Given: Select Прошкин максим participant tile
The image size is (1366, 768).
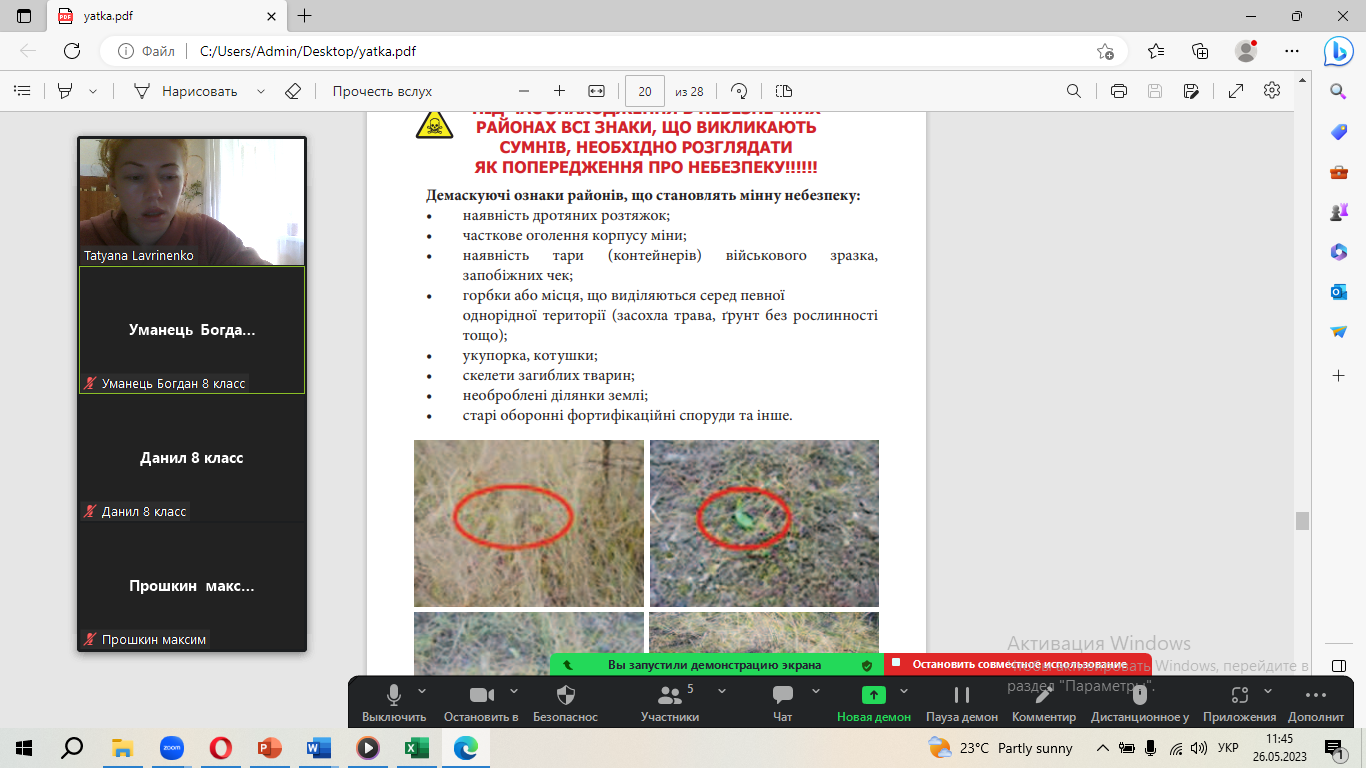Looking at the screenshot, I should point(192,586).
